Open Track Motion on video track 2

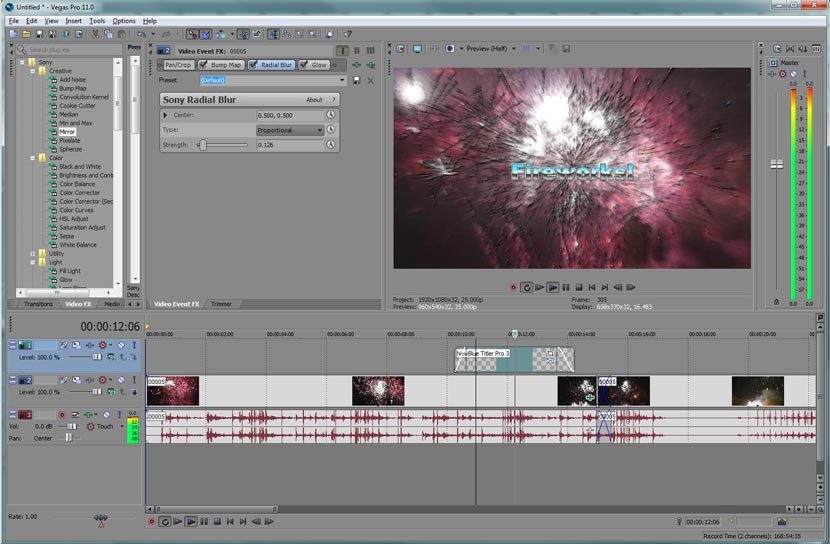[77, 380]
